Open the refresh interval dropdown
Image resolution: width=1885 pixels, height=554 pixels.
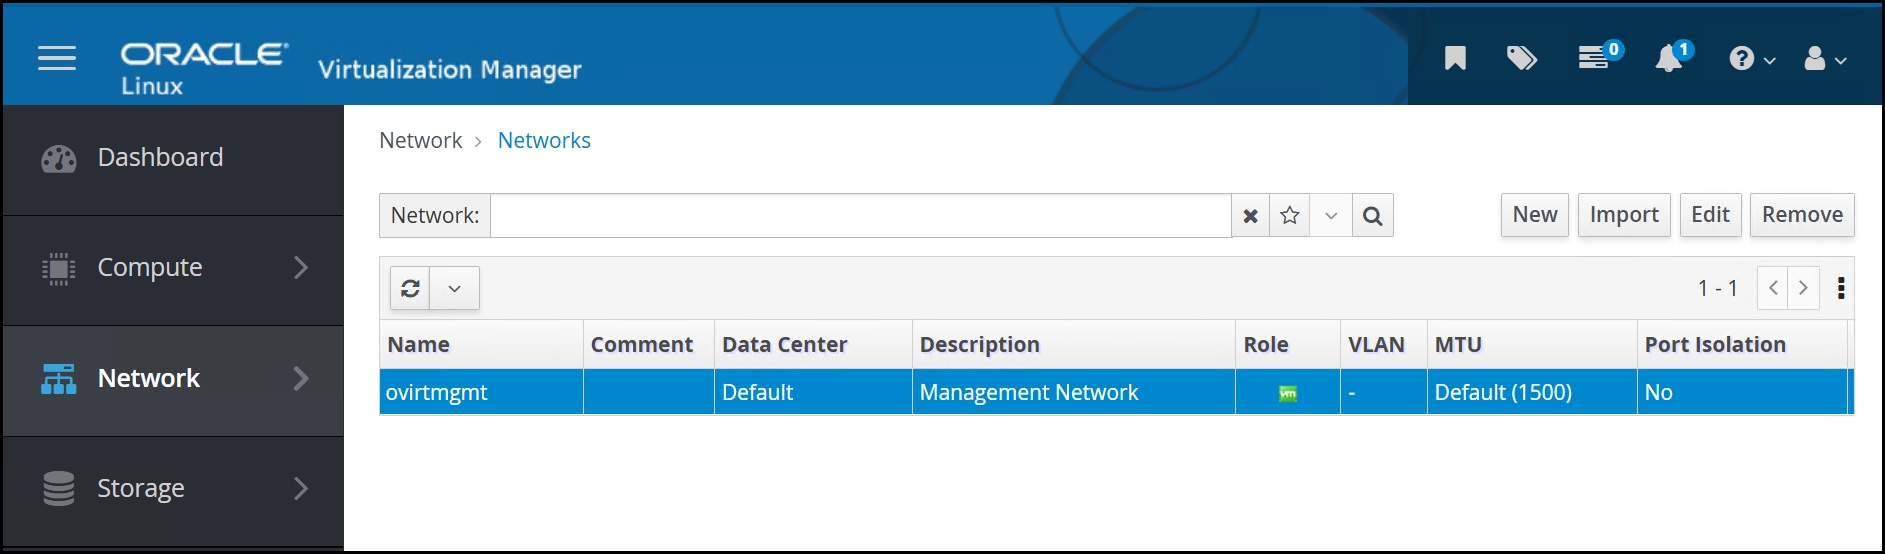tap(455, 288)
